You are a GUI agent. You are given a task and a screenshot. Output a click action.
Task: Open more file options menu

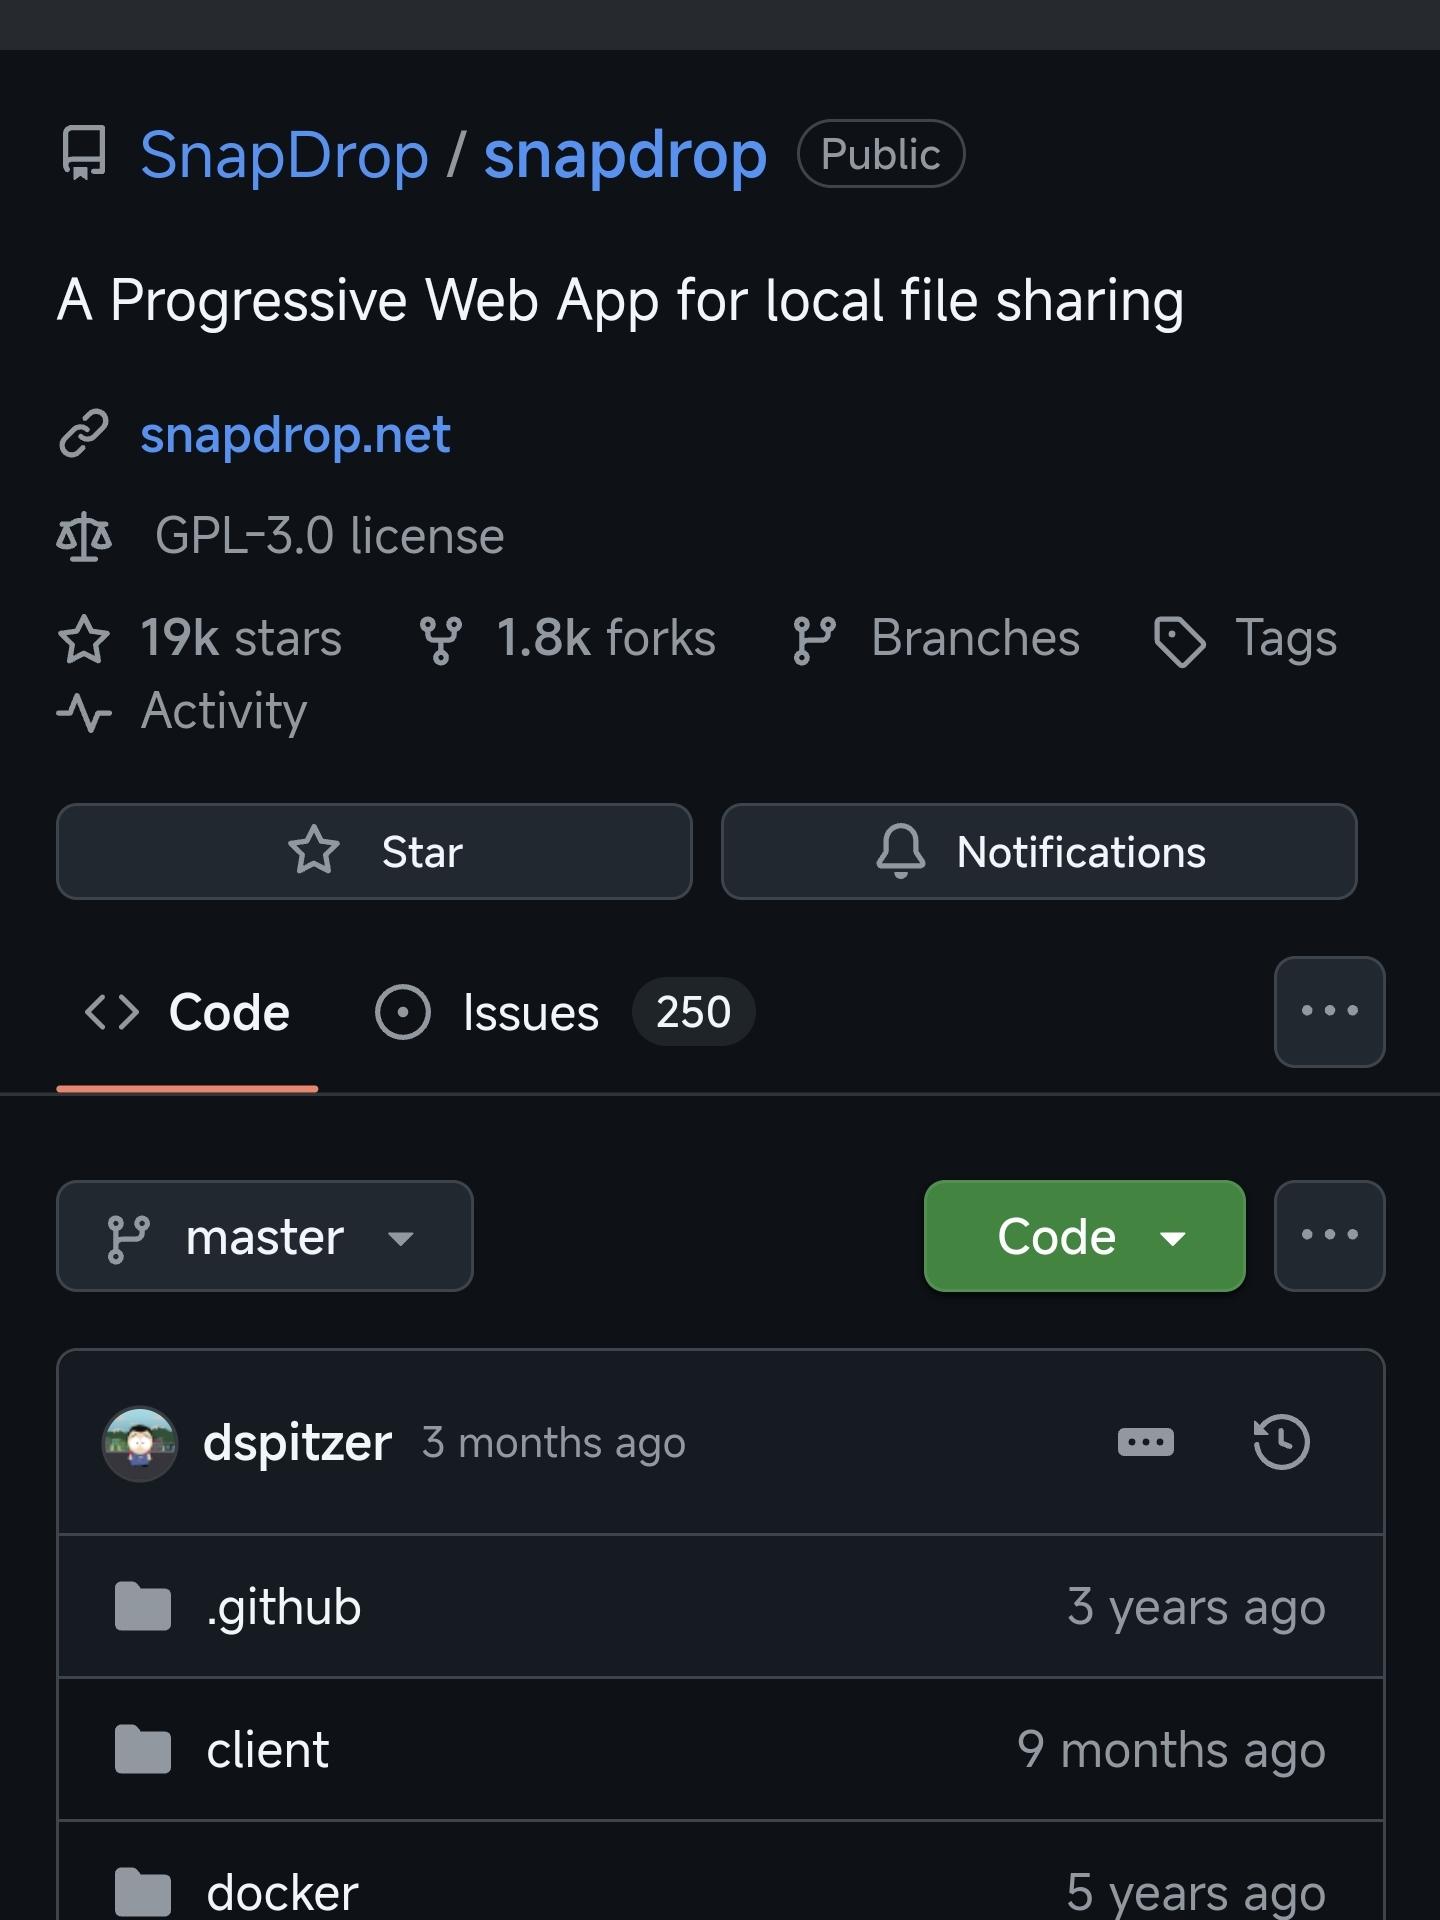point(1329,1236)
